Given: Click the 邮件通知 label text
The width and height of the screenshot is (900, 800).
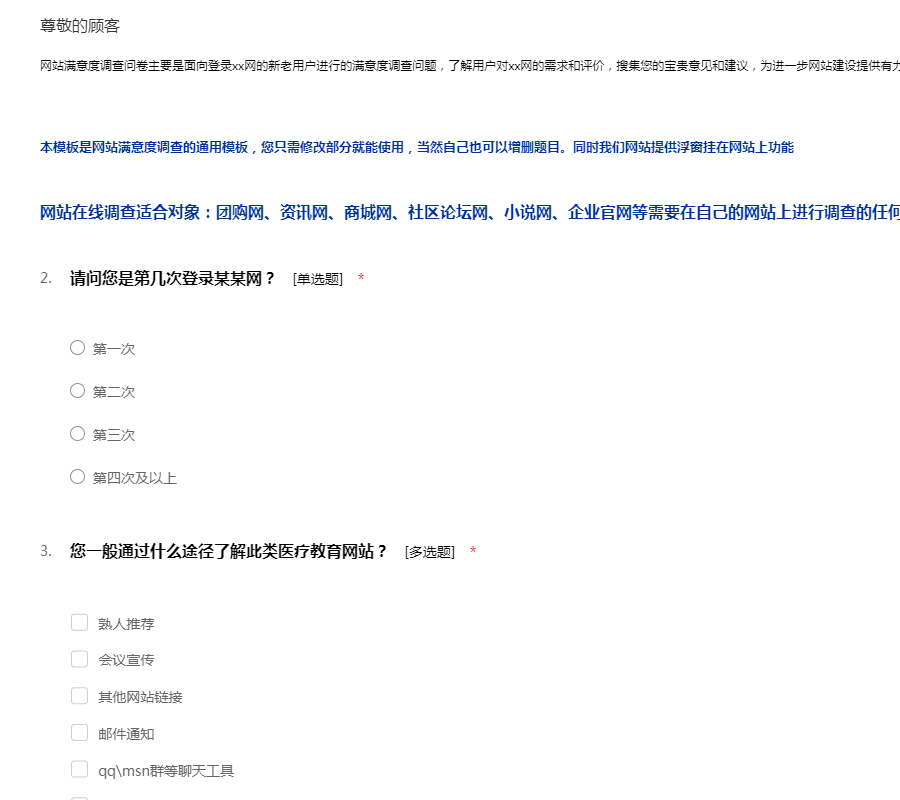Looking at the screenshot, I should pyautogui.click(x=126, y=734).
